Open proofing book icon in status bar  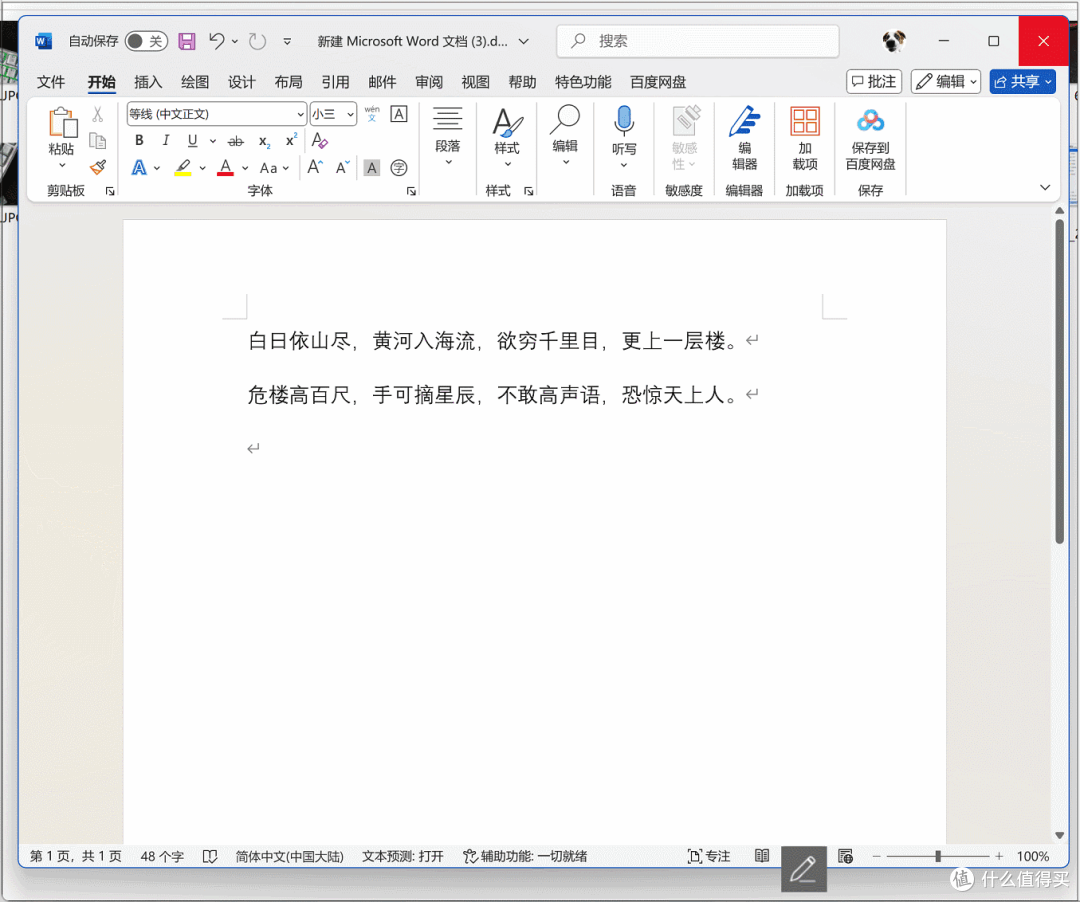click(210, 857)
